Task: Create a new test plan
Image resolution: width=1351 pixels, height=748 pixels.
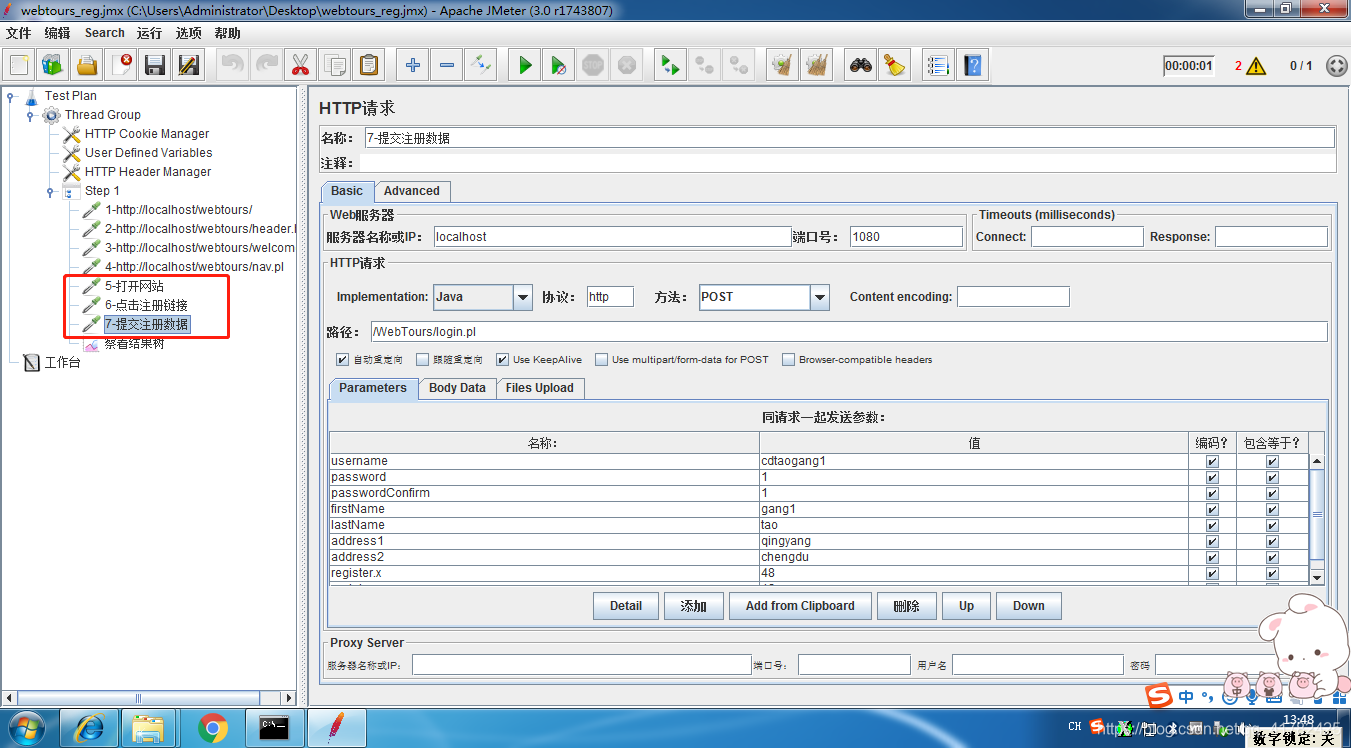Action: tap(19, 66)
